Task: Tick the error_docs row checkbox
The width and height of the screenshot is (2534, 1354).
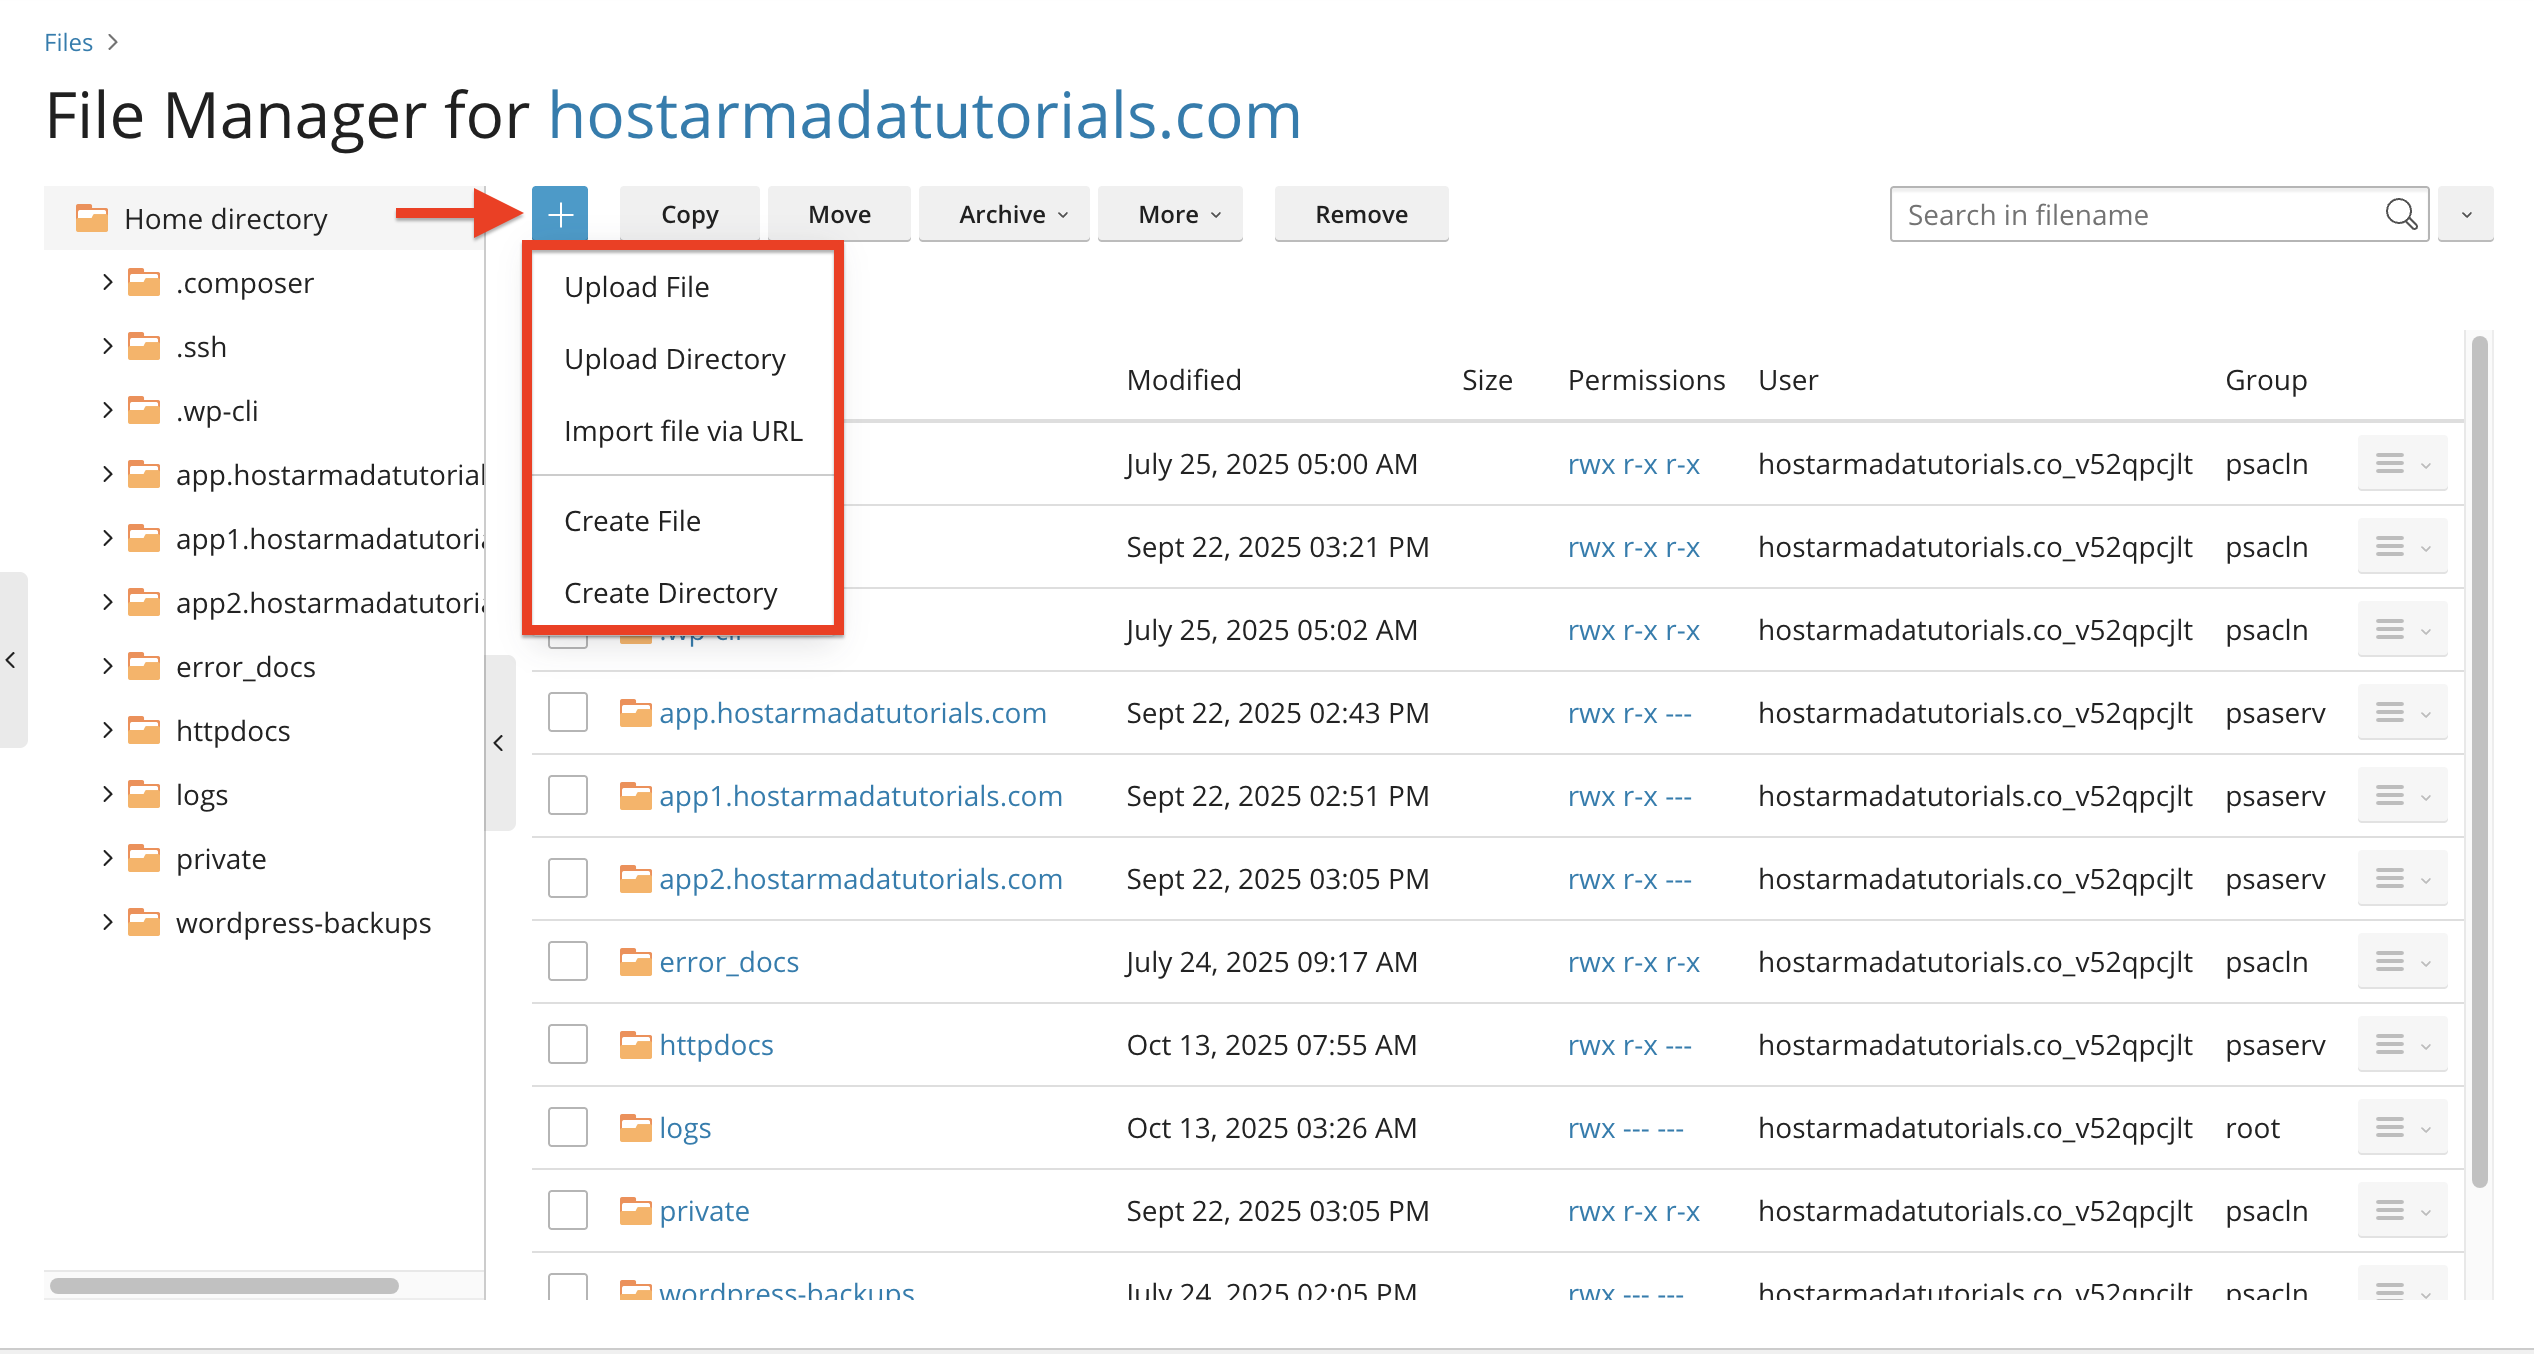Action: pos(568,962)
